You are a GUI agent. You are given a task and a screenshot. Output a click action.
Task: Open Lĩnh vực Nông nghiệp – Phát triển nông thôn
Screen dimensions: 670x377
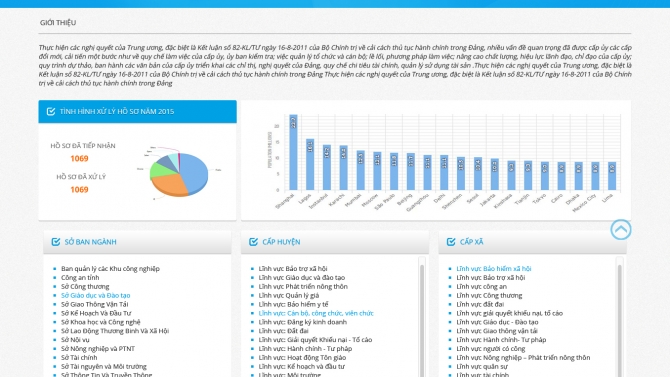pyautogui.click(x=523, y=358)
